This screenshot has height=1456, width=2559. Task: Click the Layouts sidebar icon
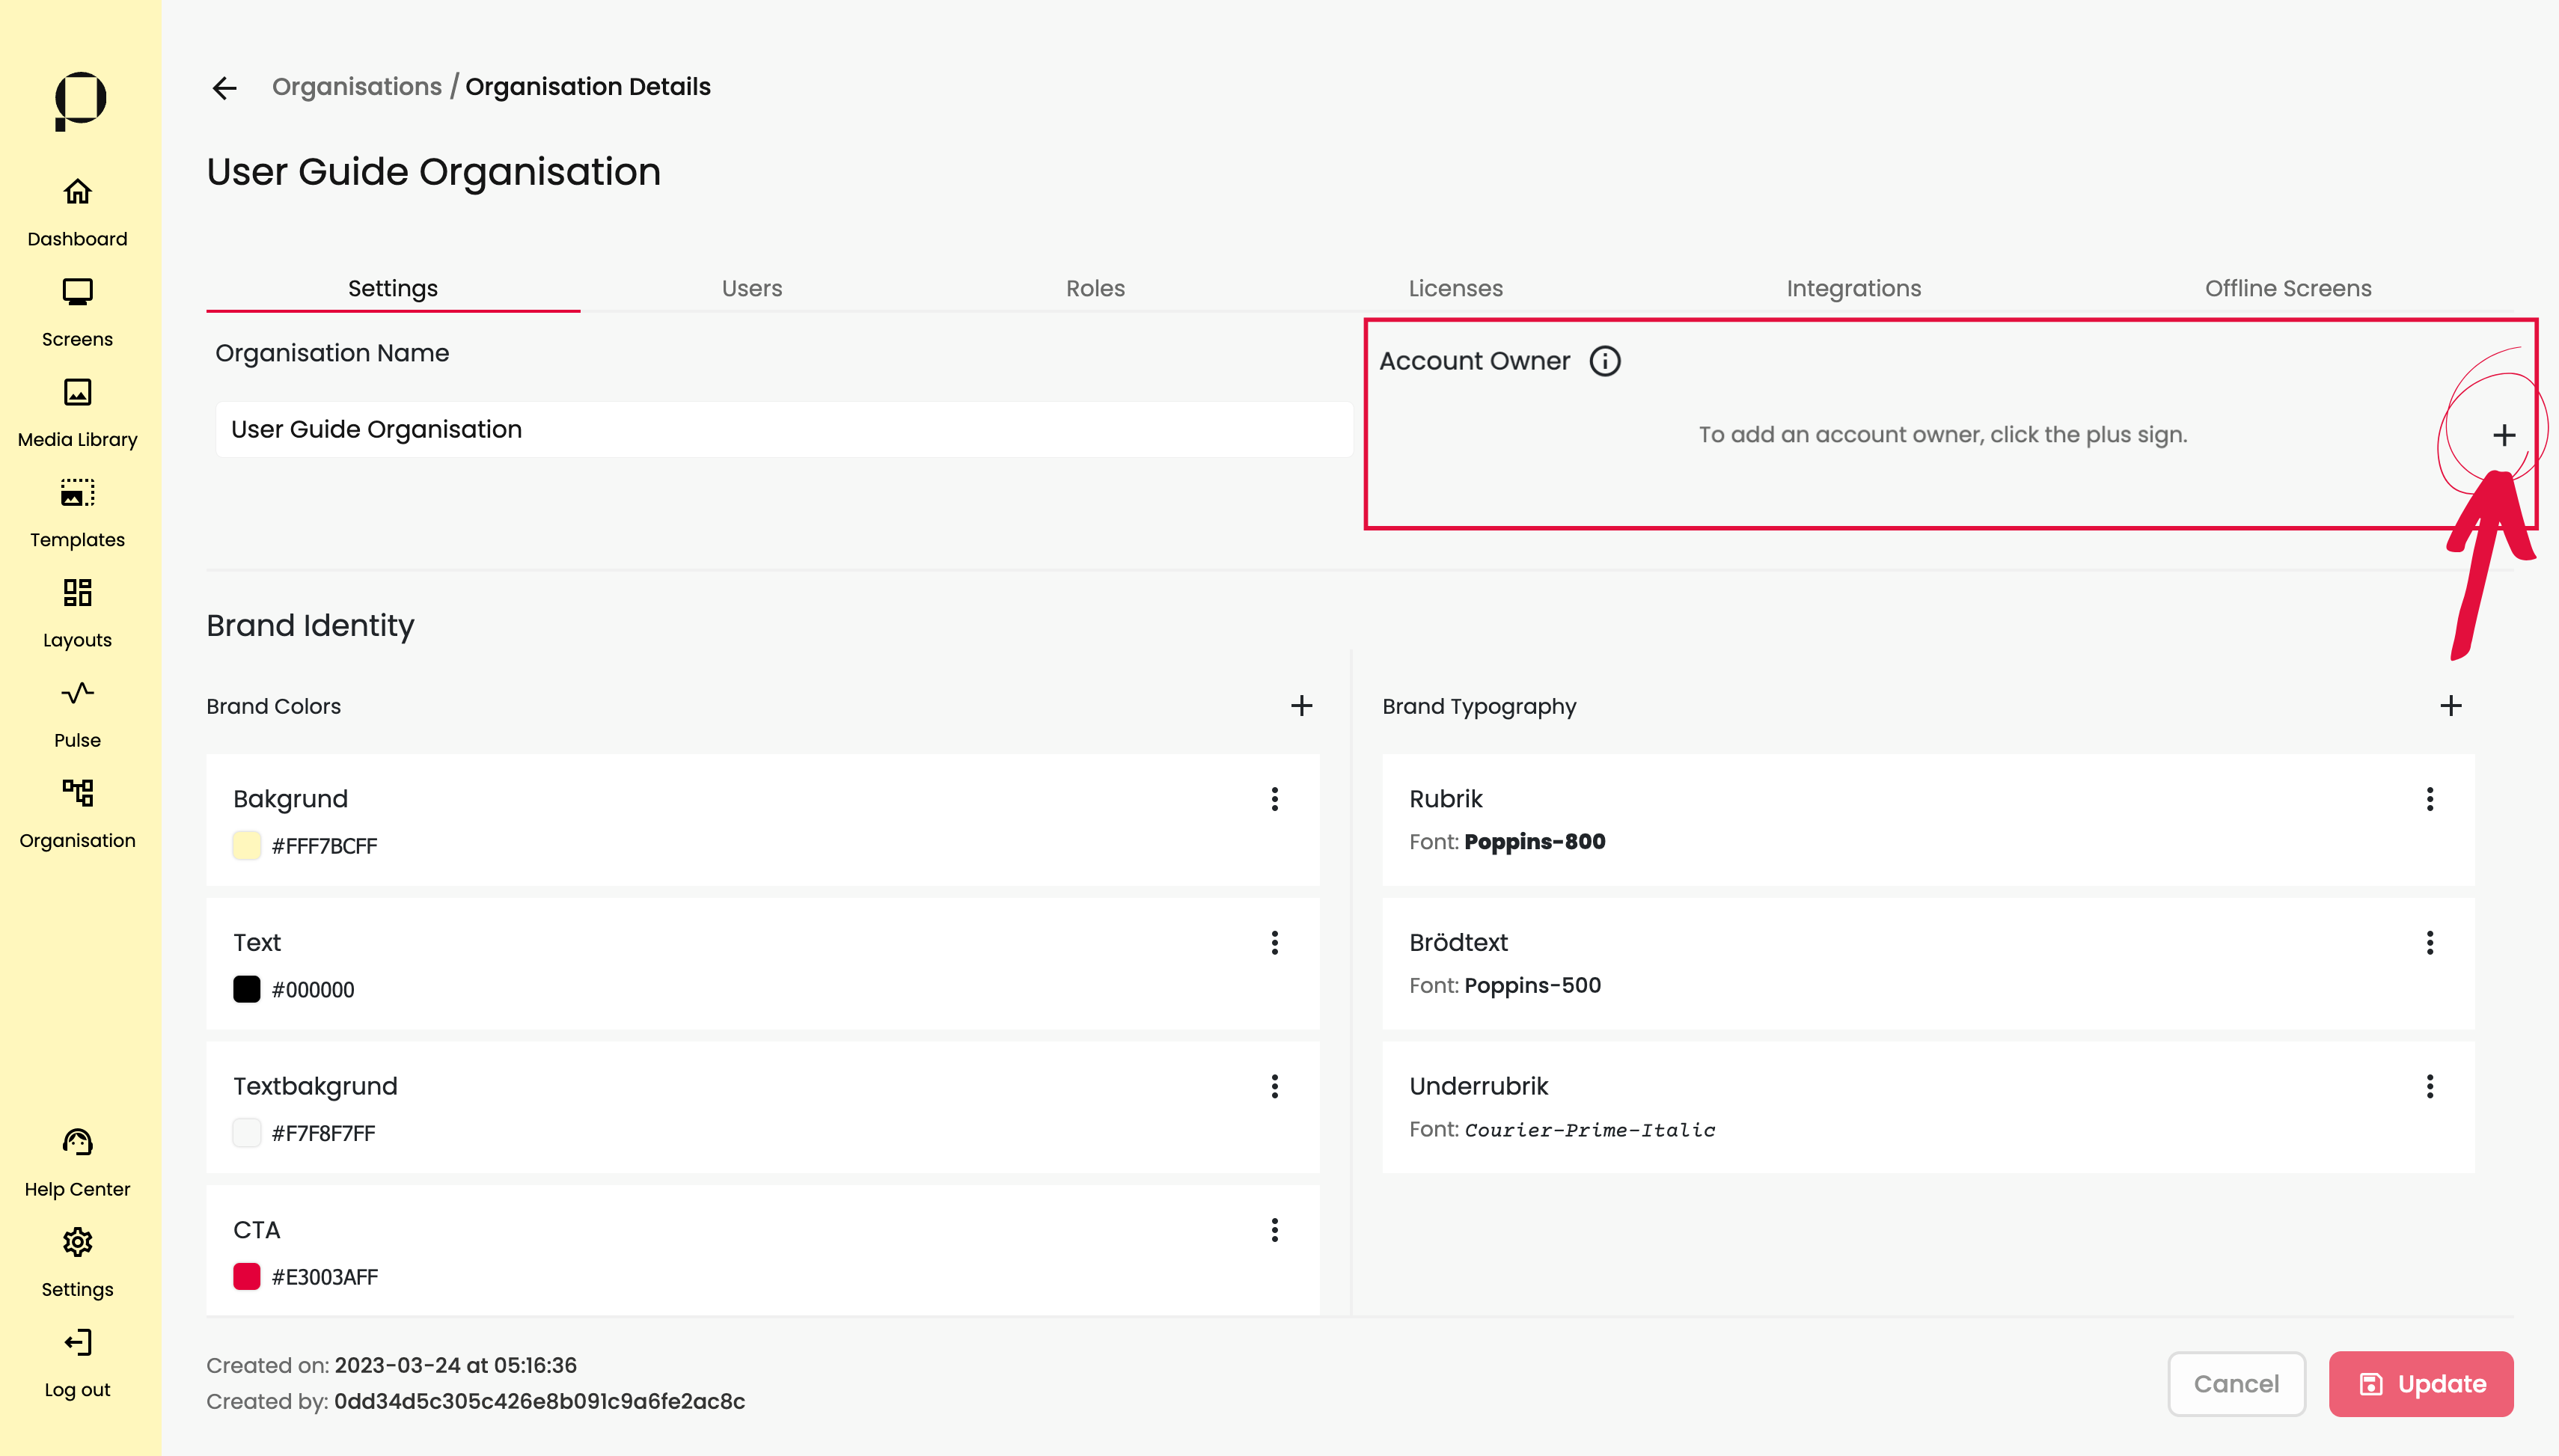(x=77, y=593)
